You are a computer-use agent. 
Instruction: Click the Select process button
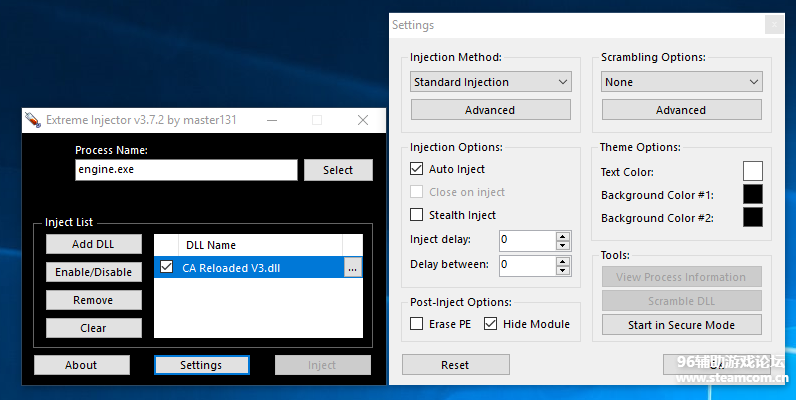coord(338,170)
